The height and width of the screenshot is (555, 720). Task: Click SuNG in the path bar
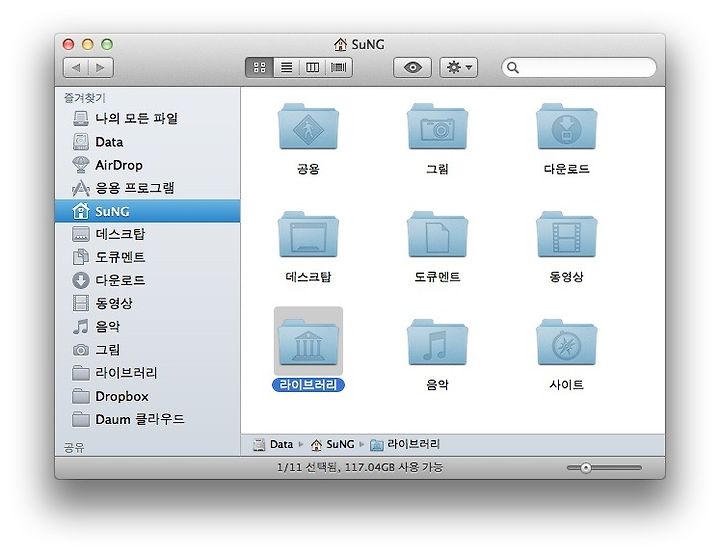(x=332, y=444)
